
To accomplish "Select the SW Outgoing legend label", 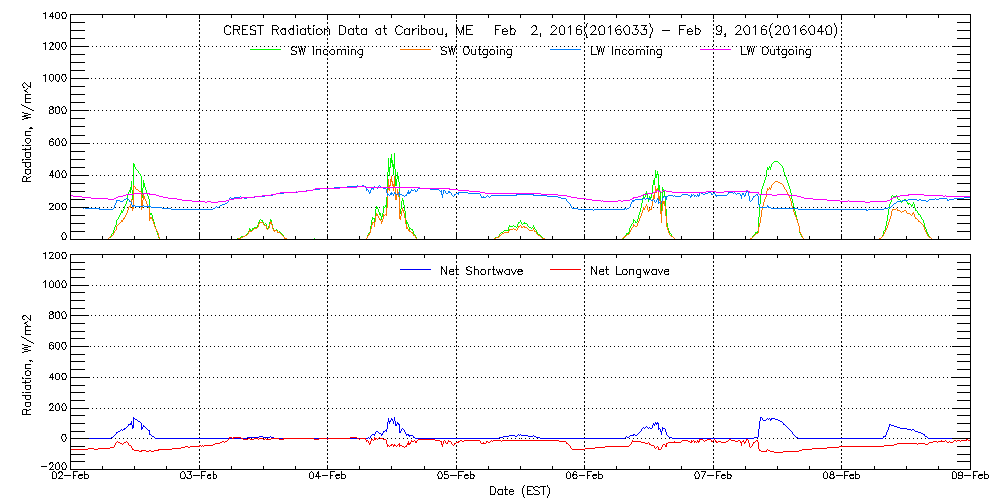I will [476, 51].
